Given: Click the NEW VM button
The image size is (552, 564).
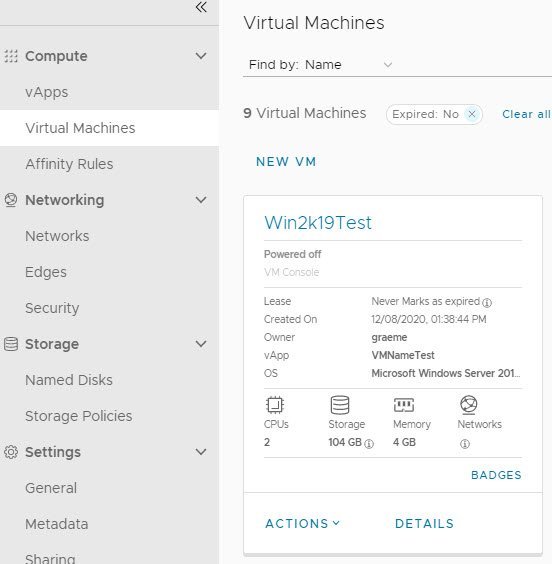Looking at the screenshot, I should (x=286, y=162).
